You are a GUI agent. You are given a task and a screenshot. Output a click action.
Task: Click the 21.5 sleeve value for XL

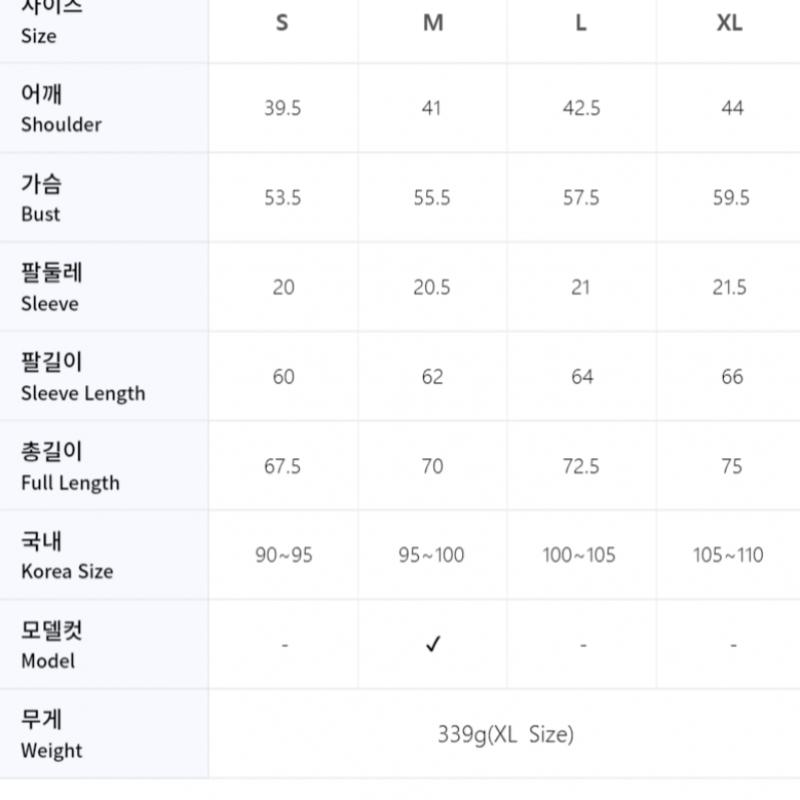pos(730,288)
